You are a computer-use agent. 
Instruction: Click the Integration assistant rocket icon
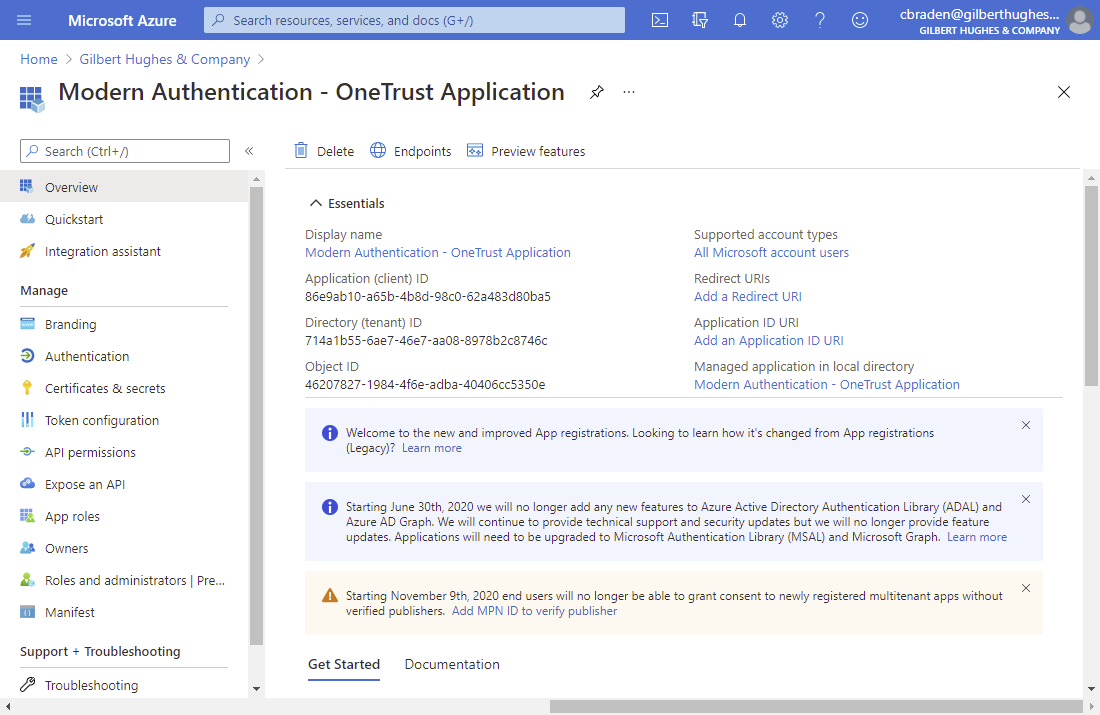click(27, 250)
